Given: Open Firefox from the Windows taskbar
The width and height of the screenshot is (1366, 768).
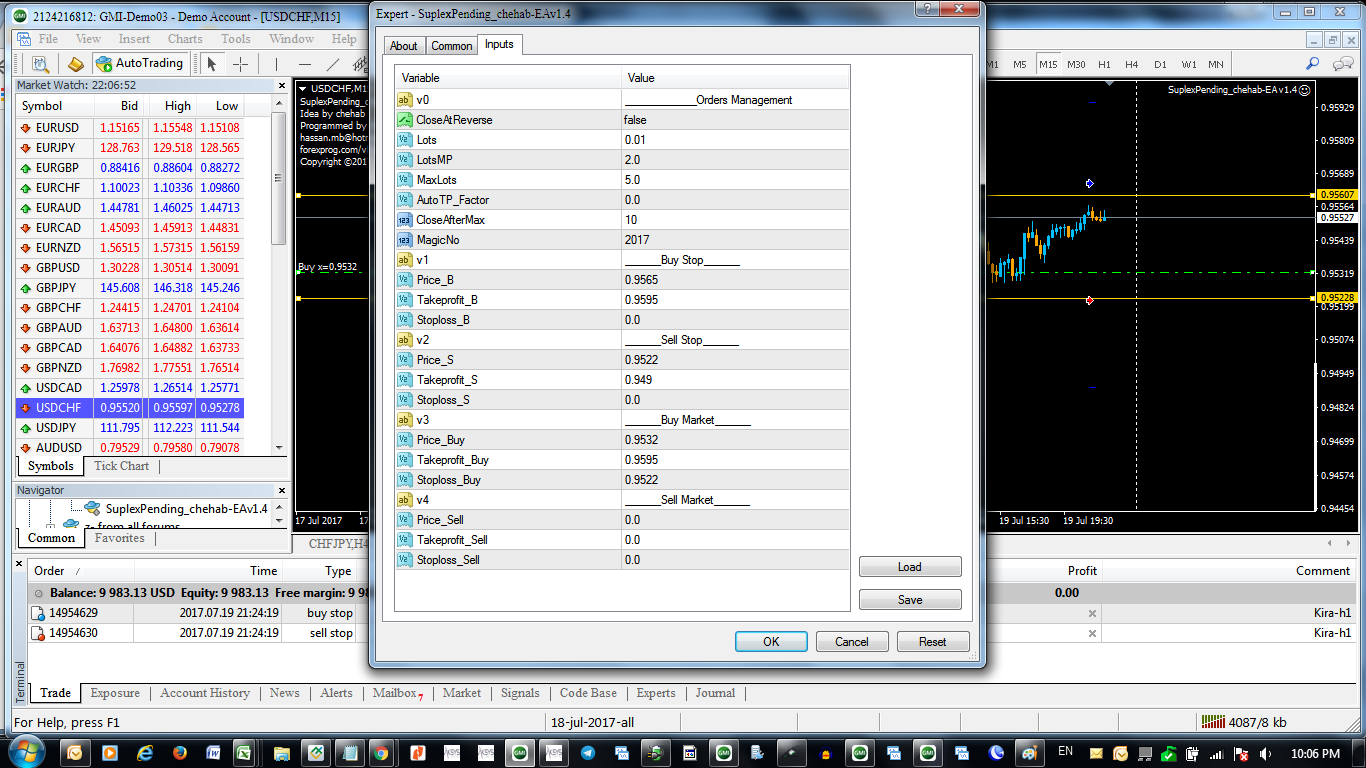Looking at the screenshot, I should [x=180, y=752].
